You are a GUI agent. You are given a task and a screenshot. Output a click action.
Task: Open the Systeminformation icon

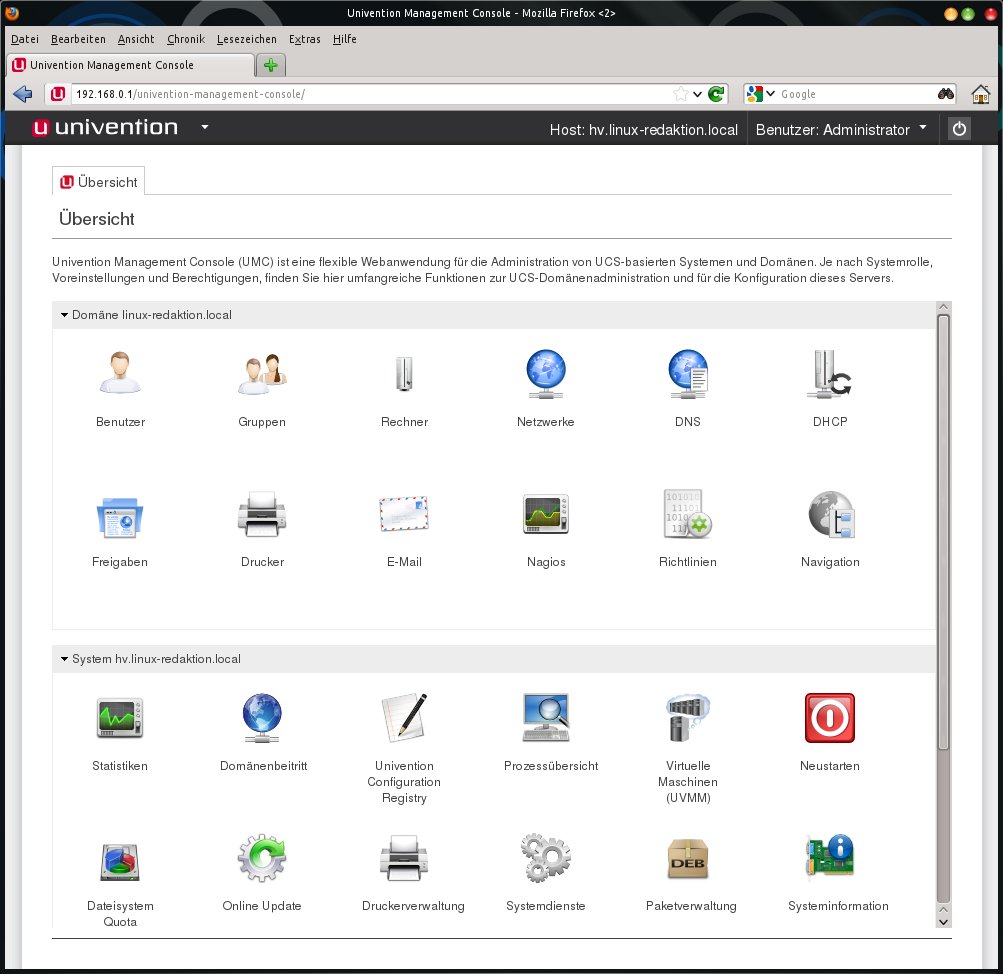(830, 858)
